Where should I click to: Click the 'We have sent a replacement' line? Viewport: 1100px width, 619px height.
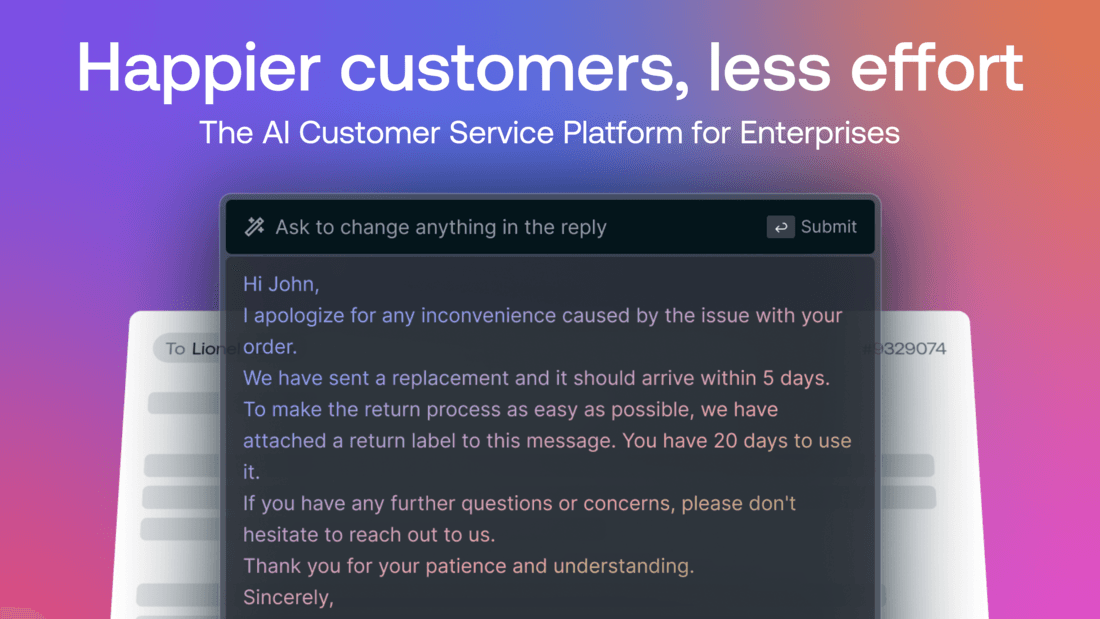(x=537, y=378)
